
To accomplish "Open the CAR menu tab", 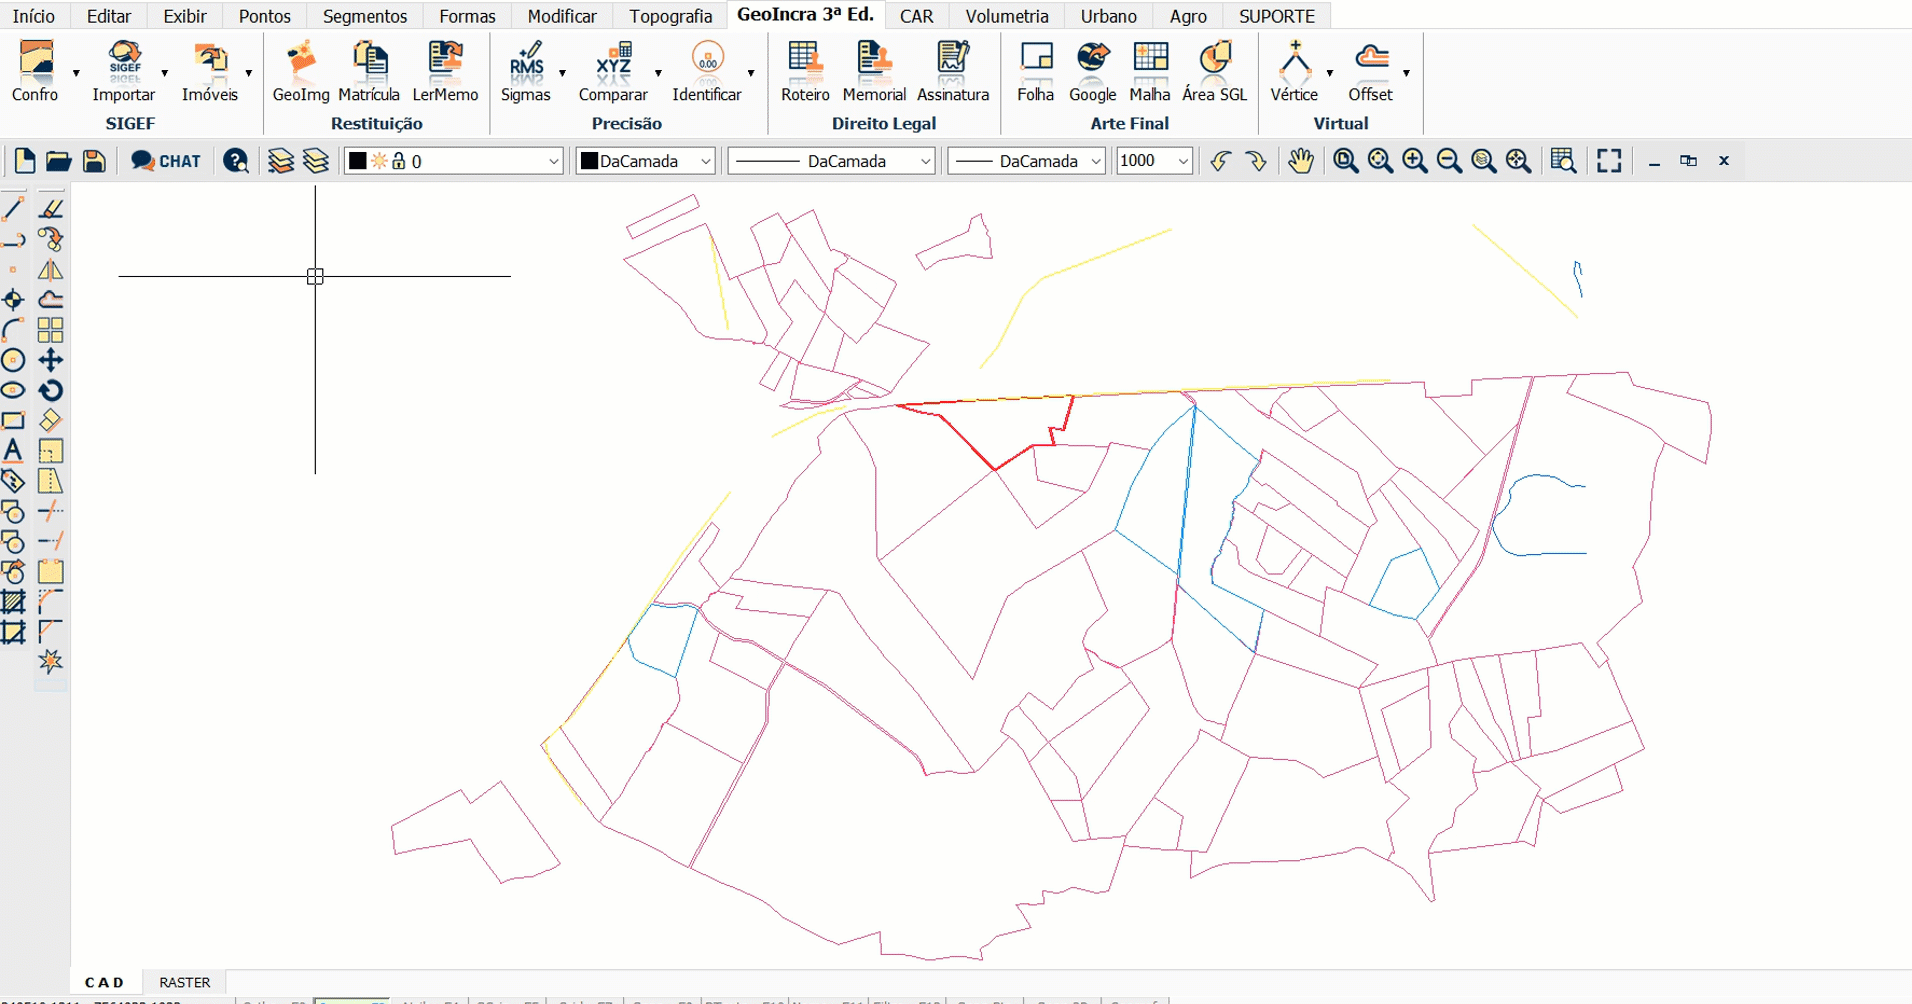I will 916,16.
